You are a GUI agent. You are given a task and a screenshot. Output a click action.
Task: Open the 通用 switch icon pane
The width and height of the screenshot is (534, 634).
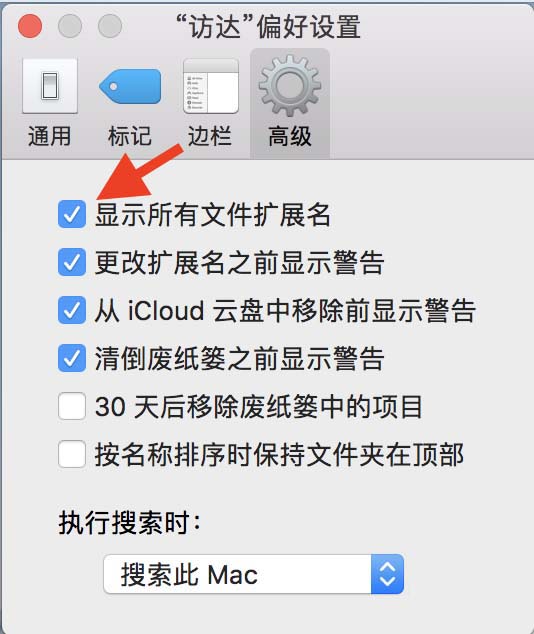(50, 86)
